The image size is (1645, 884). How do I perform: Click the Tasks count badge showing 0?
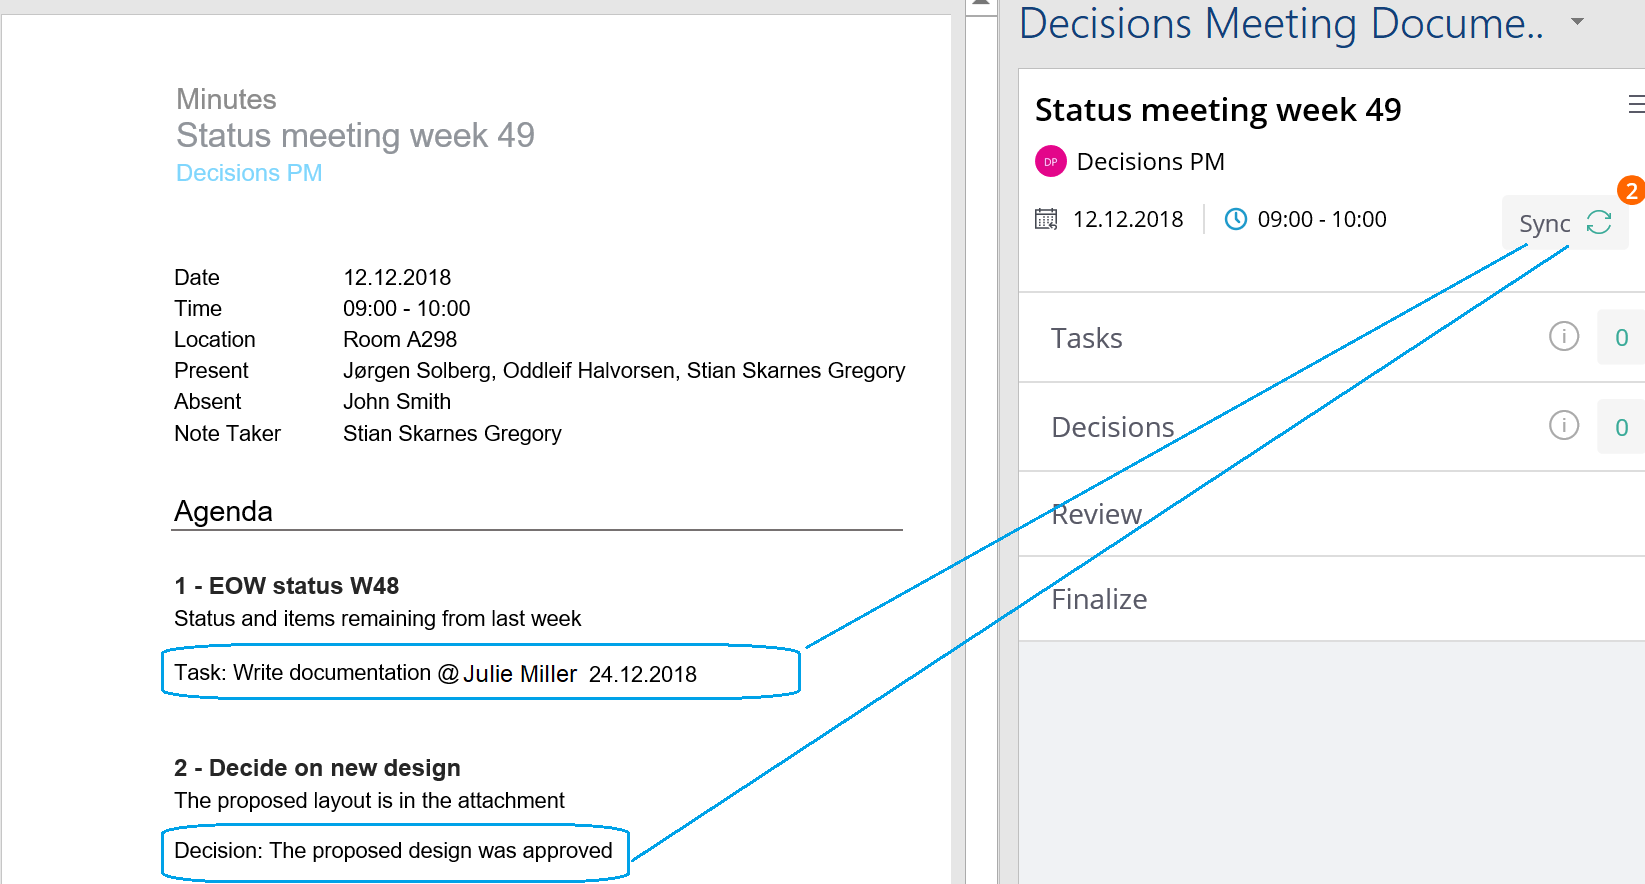(x=1621, y=338)
